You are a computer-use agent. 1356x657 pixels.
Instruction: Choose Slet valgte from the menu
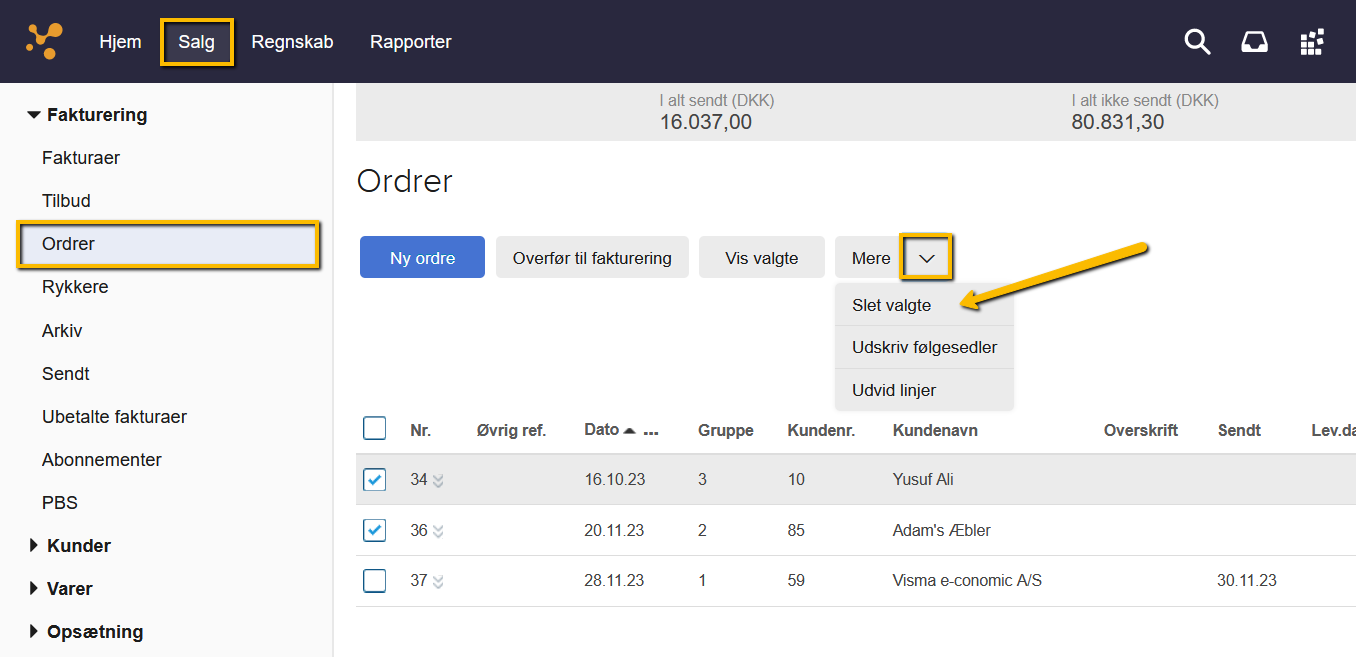pos(892,305)
